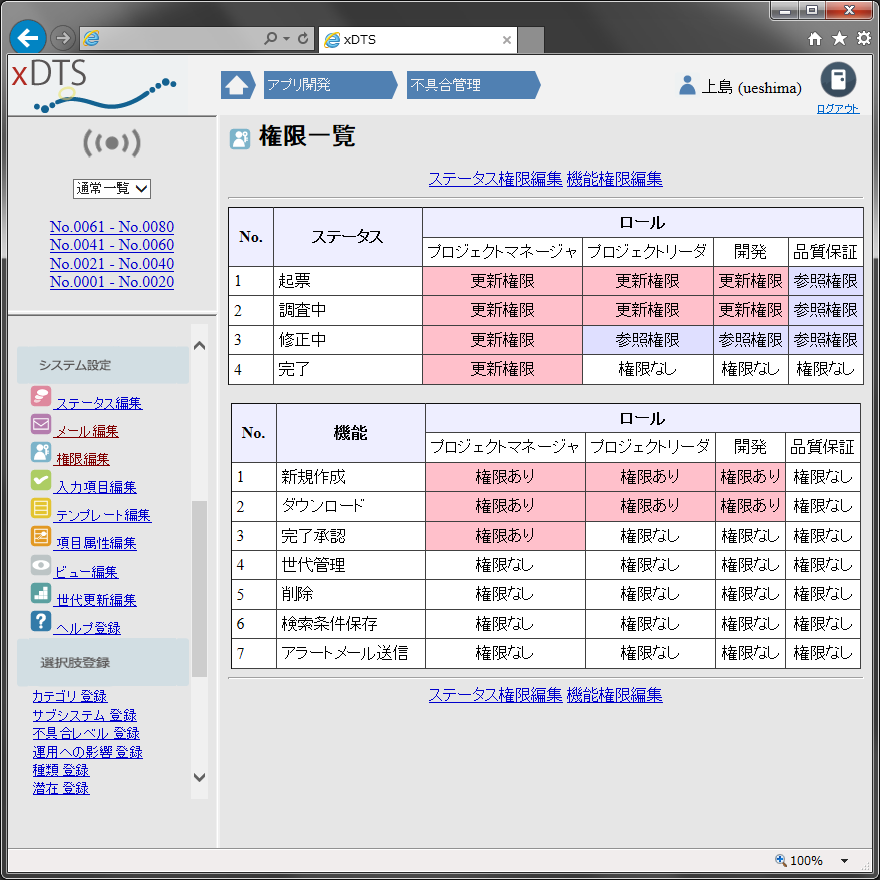This screenshot has width=880, height=880.
Task: Open bottom 機能権限編集 link
Action: point(615,695)
